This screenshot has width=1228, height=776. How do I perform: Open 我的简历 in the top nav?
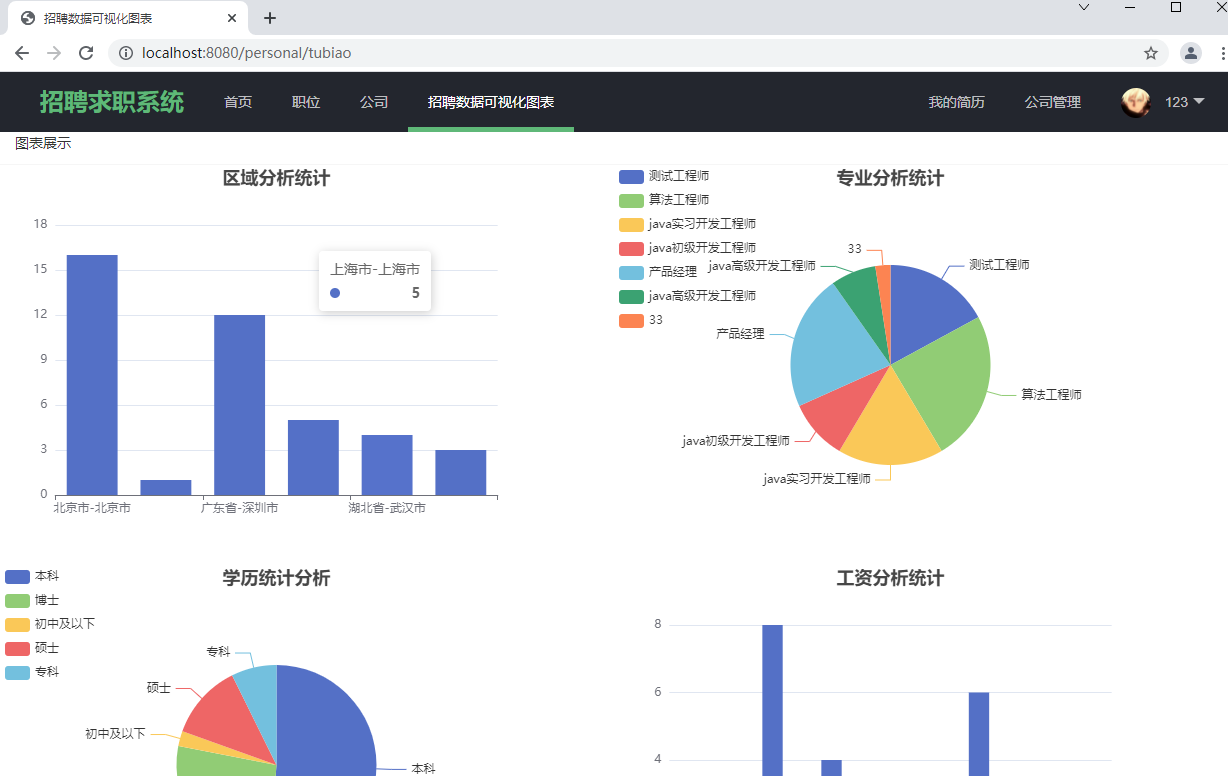coord(956,102)
